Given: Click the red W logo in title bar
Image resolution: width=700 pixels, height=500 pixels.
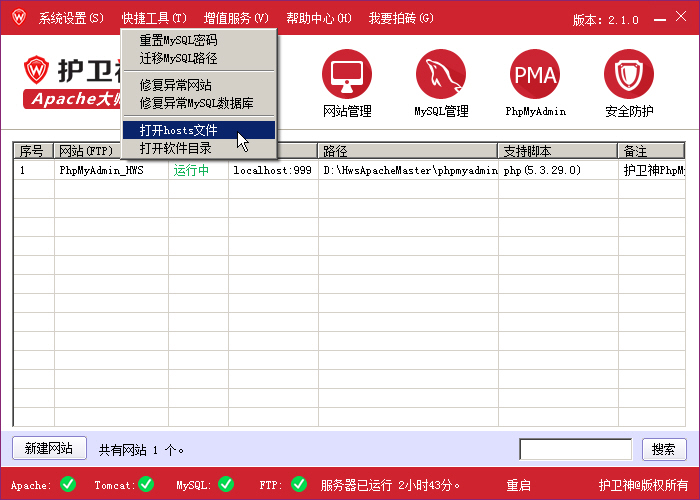Looking at the screenshot, I should point(19,17).
